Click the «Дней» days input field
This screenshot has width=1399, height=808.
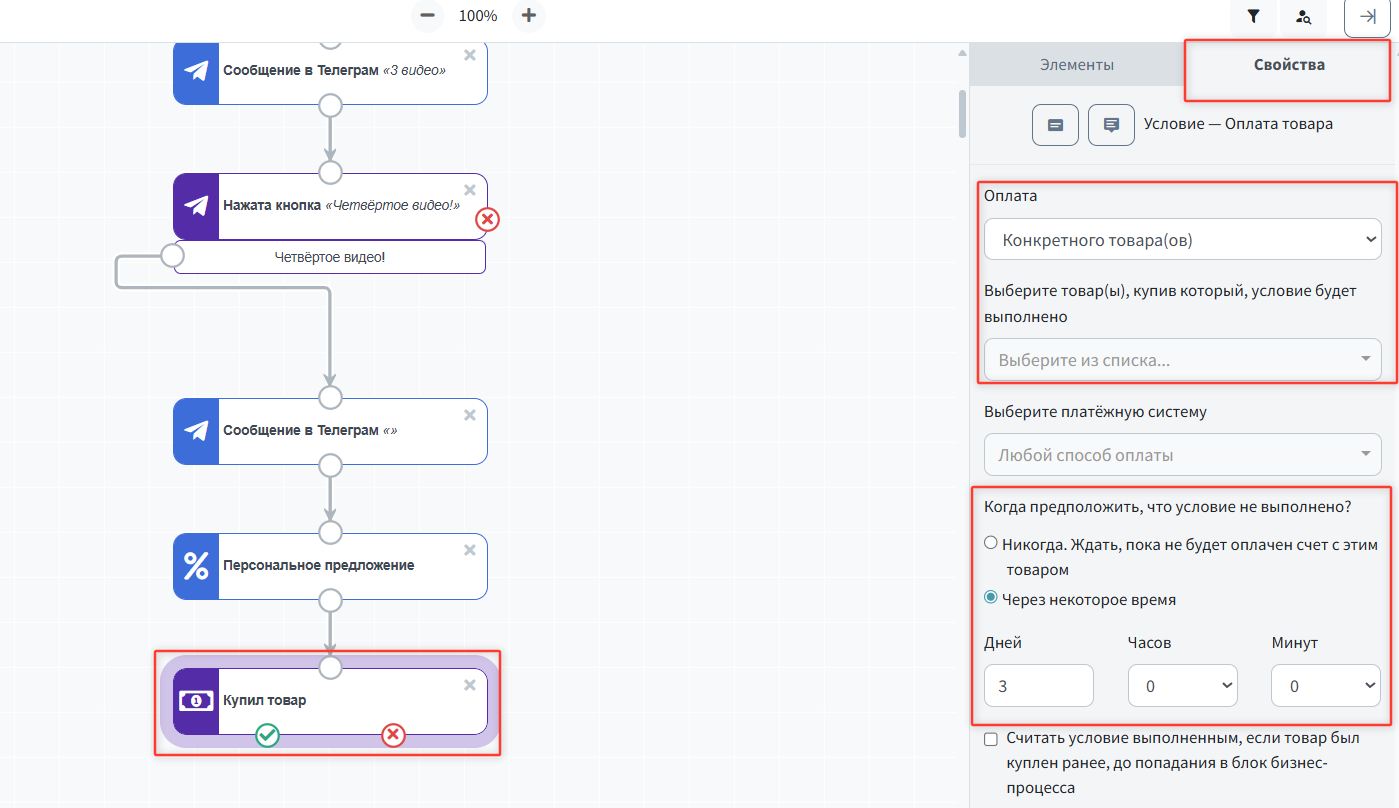pyautogui.click(x=1038, y=687)
